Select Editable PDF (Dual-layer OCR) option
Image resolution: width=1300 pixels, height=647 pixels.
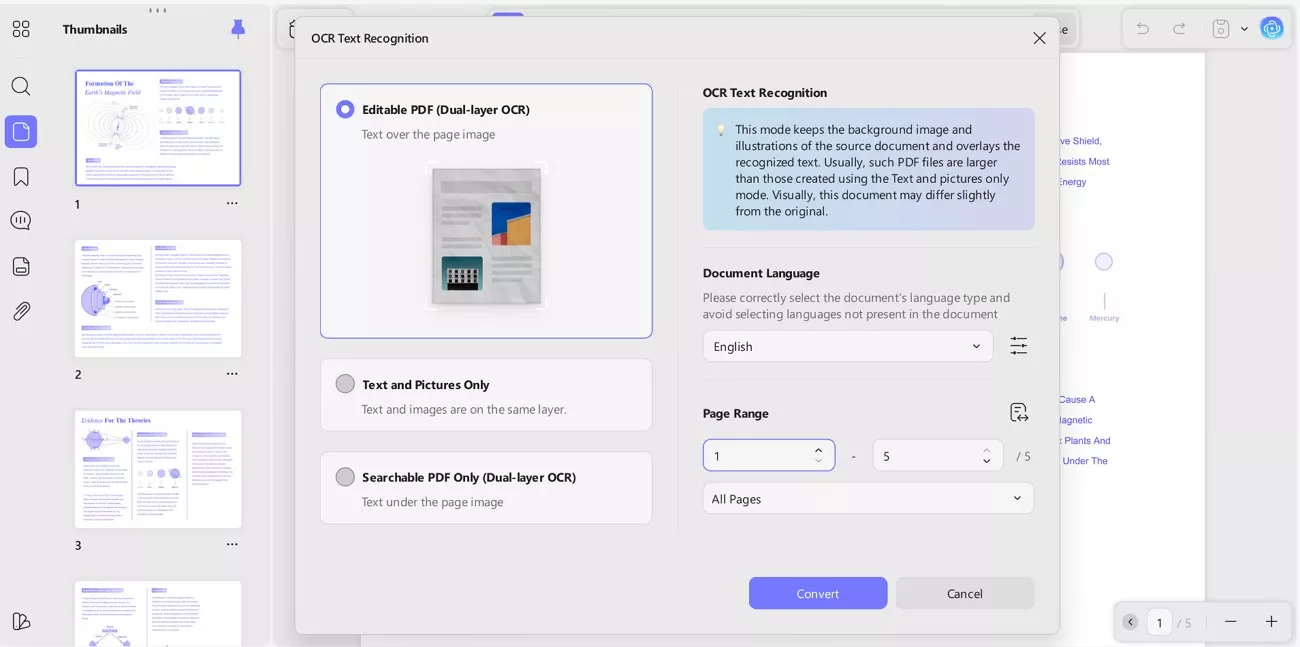coord(345,109)
